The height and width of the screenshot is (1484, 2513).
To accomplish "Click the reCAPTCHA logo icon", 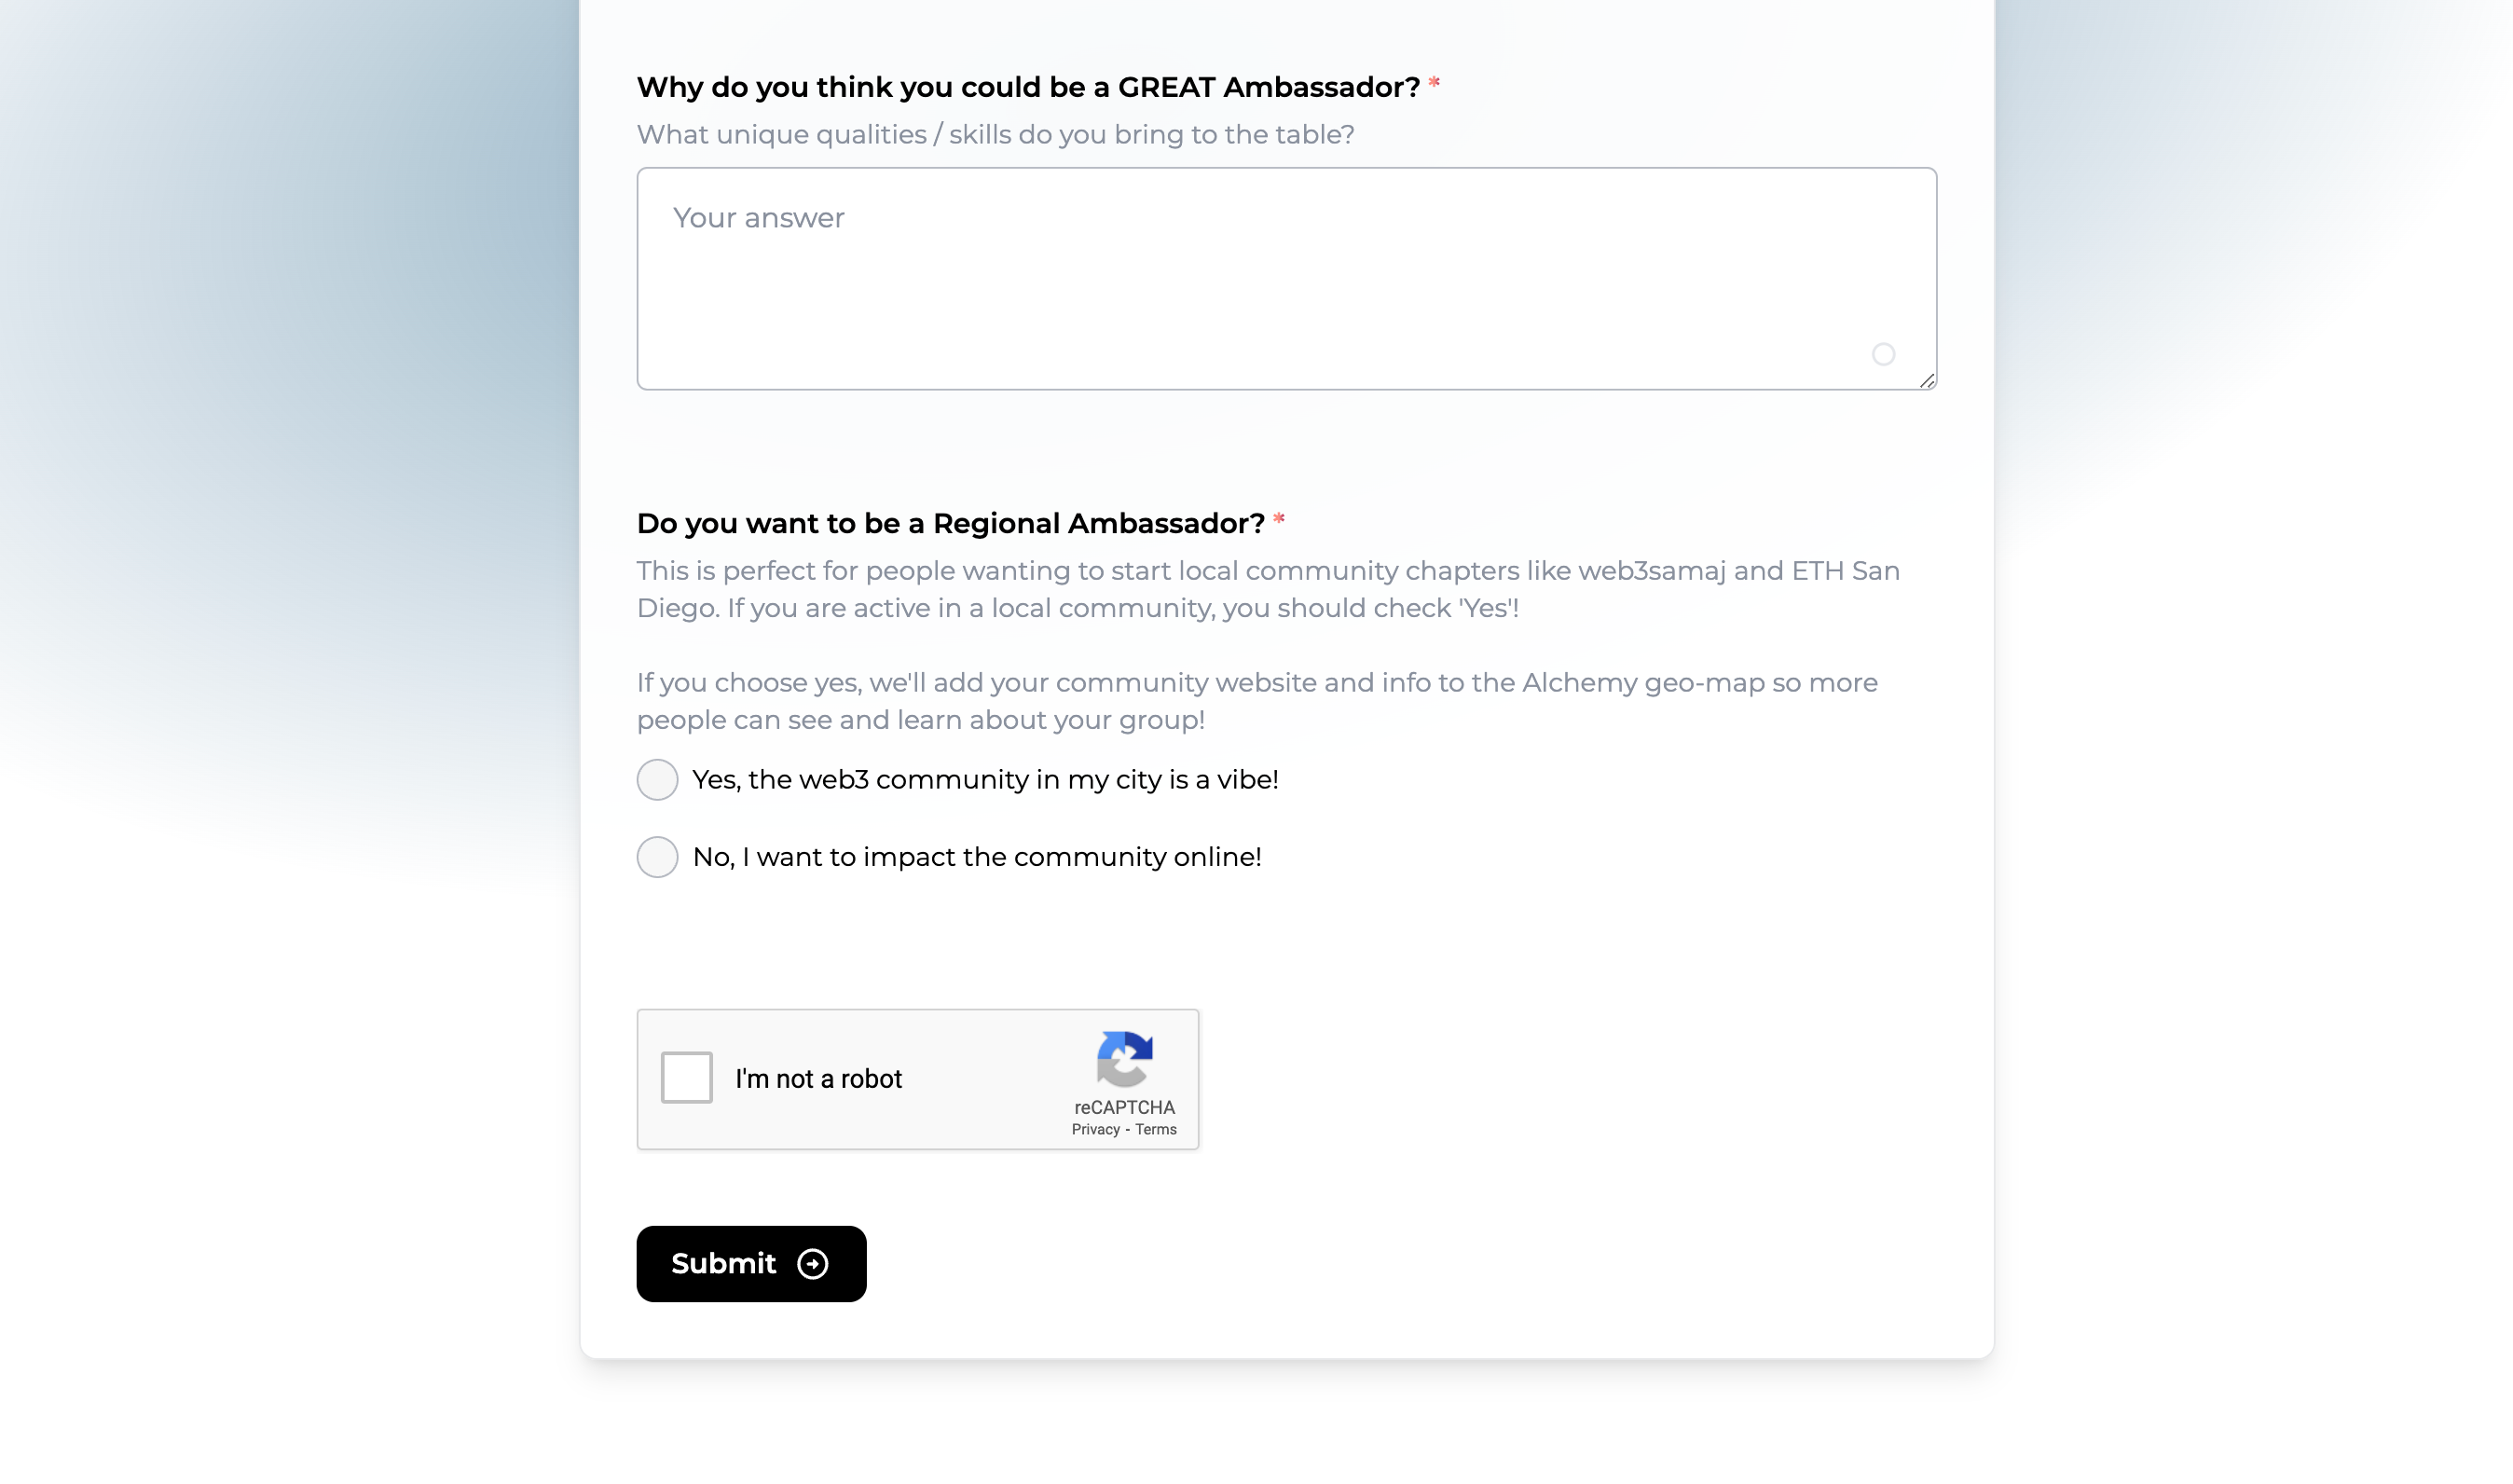I will pos(1124,1058).
